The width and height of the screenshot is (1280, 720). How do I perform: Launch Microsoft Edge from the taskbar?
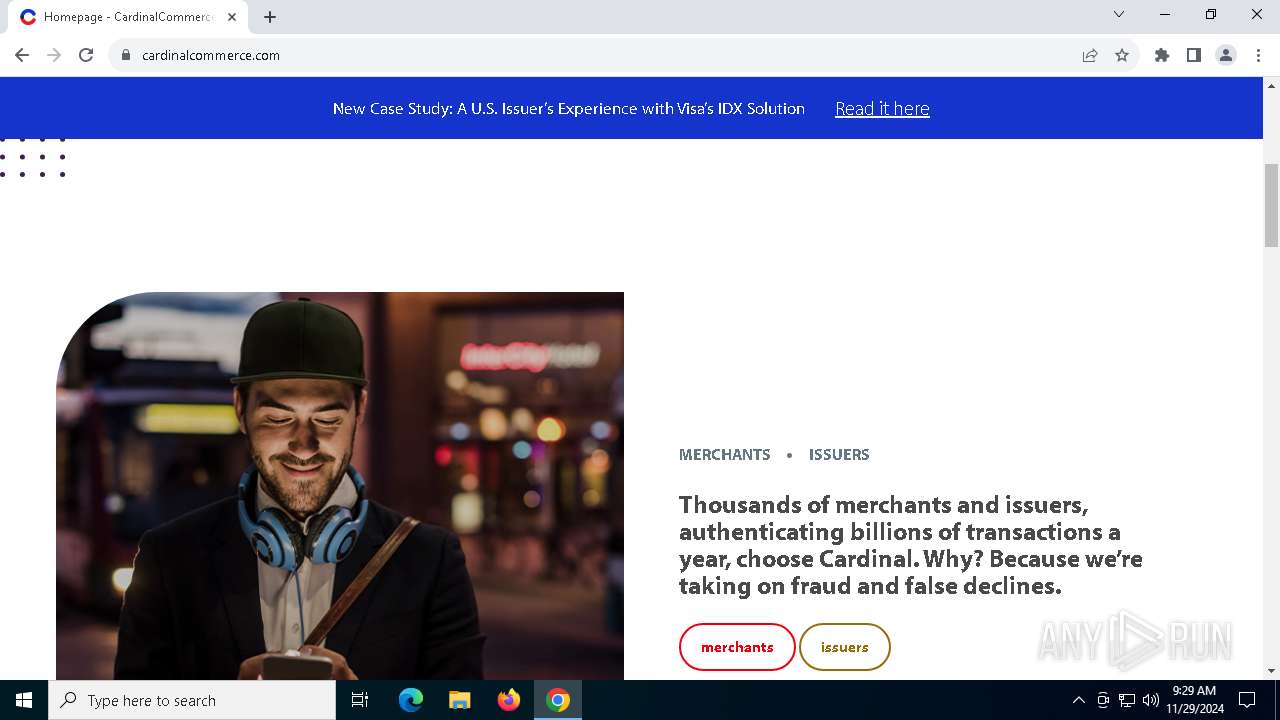coord(411,700)
